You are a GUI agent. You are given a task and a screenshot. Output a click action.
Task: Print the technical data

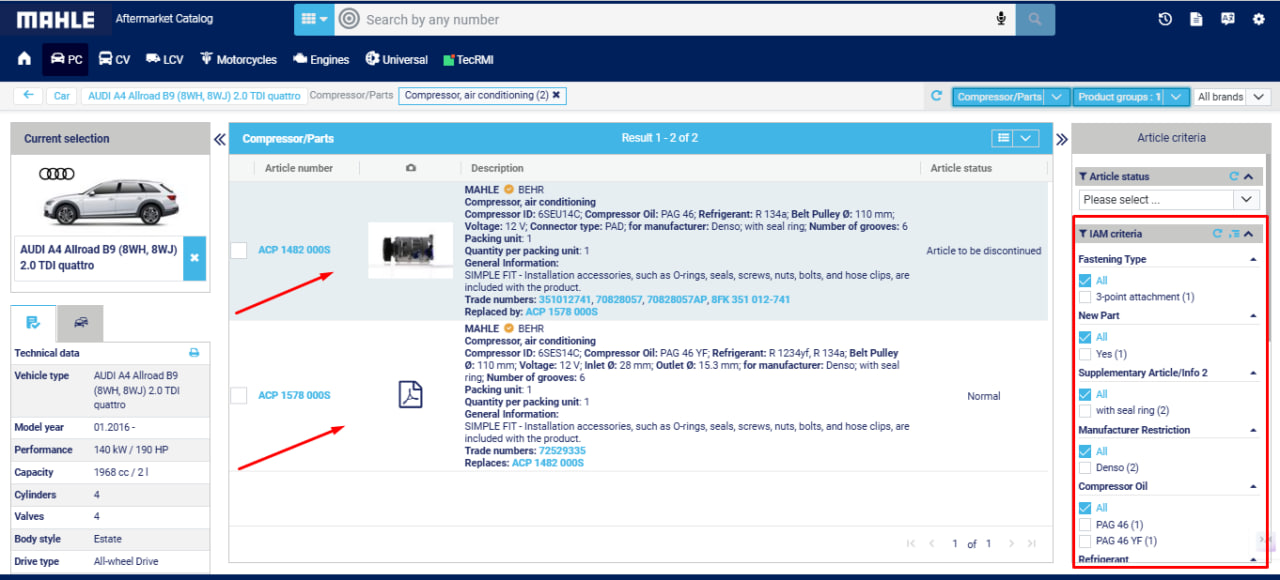click(194, 353)
